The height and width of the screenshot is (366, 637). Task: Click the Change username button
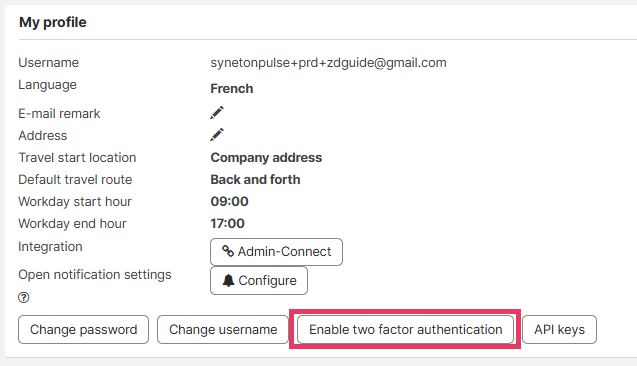(x=223, y=329)
